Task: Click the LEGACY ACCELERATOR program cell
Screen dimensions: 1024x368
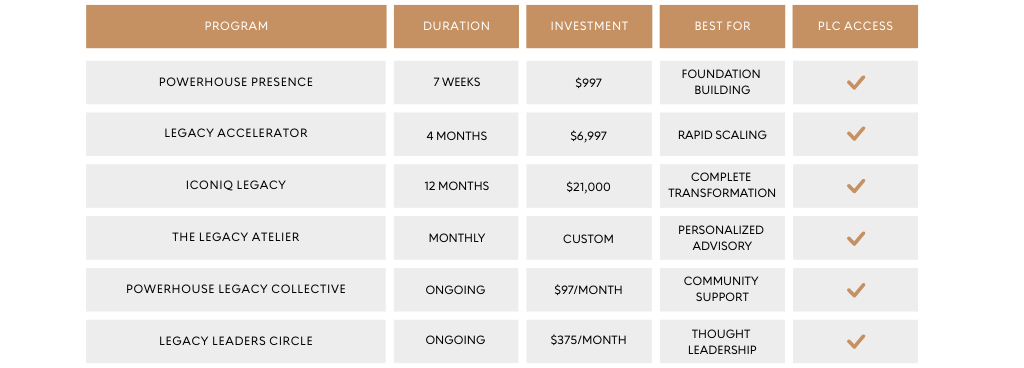Action: [236, 134]
